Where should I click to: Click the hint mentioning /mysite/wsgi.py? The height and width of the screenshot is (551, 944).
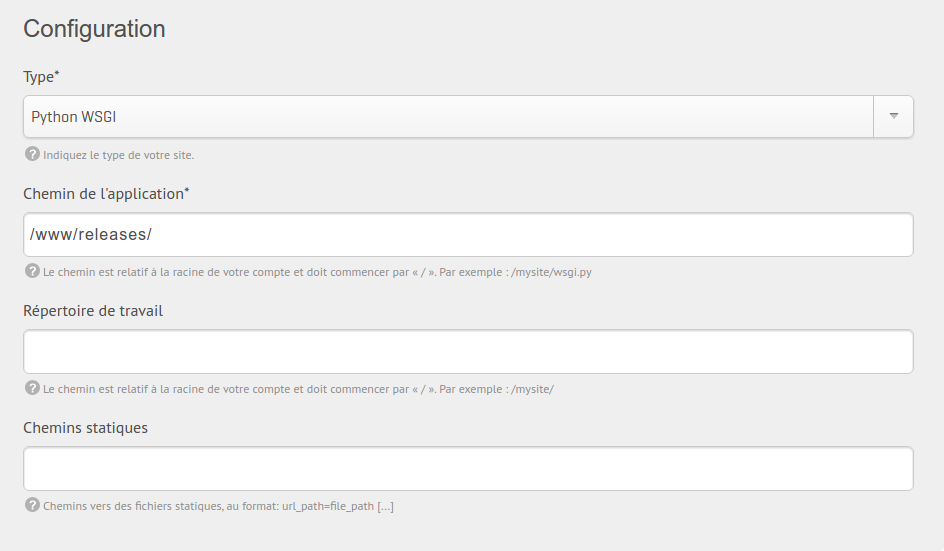coord(317,272)
